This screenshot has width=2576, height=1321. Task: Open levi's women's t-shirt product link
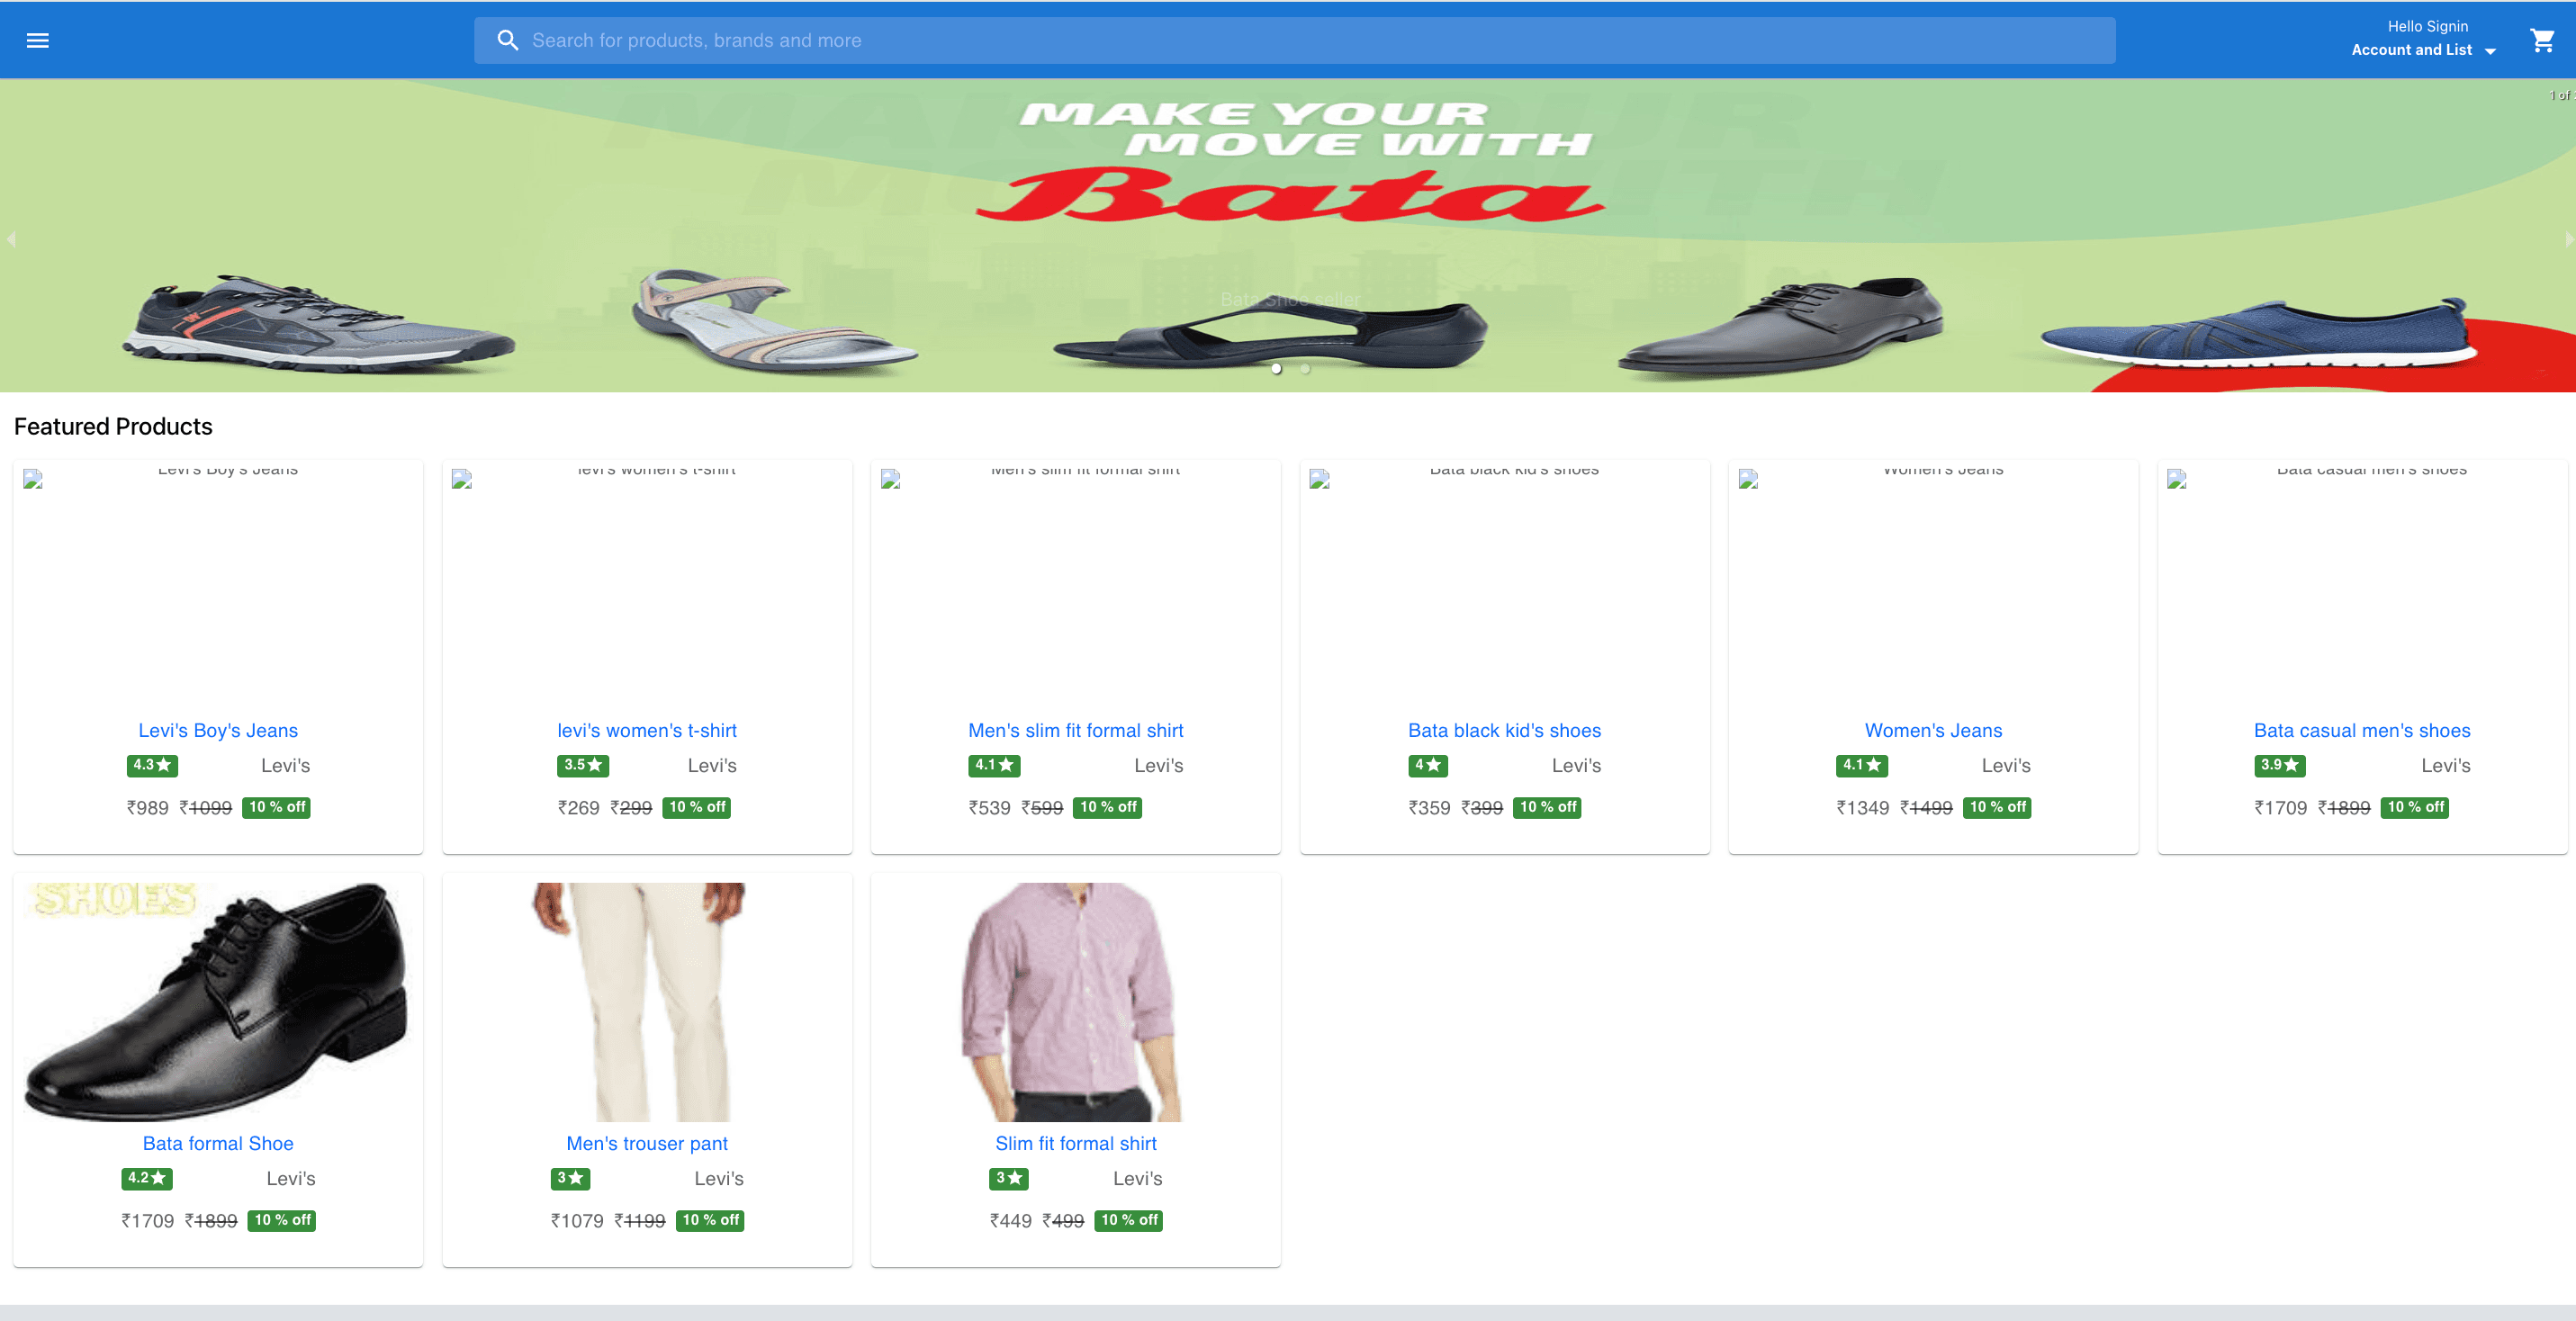(647, 731)
